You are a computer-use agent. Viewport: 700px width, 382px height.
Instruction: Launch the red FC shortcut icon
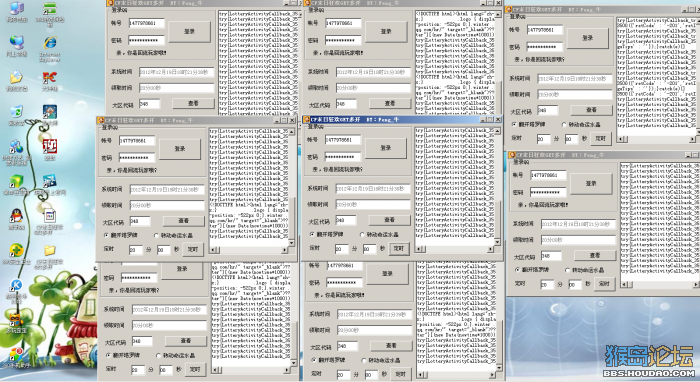[50, 78]
